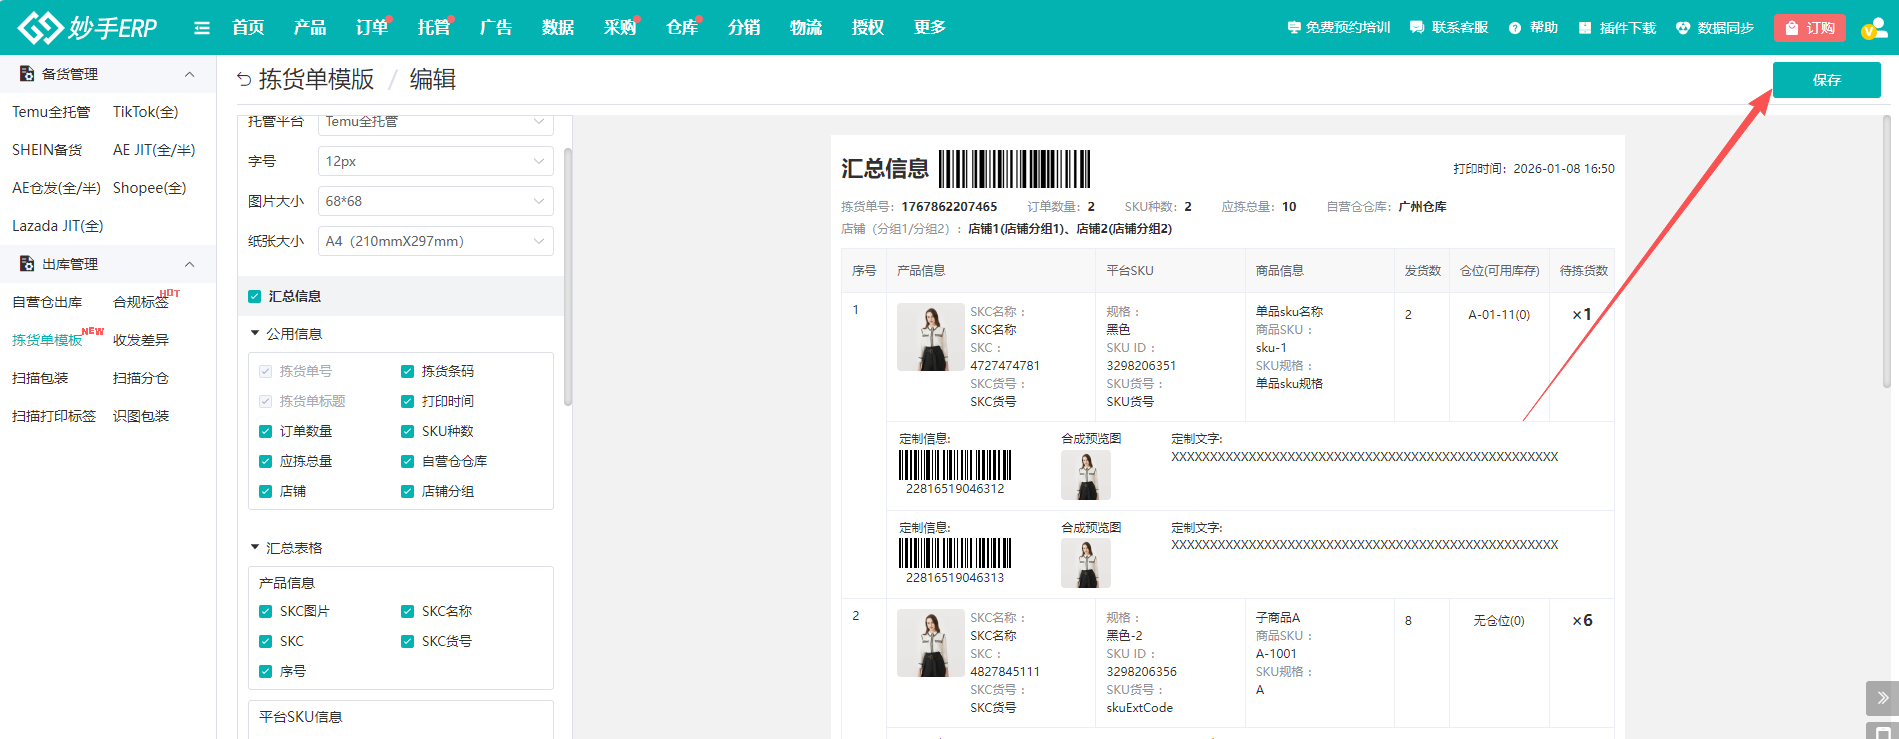
Task: Click the double-arrow expand icon at bottom right
Action: point(1882,697)
